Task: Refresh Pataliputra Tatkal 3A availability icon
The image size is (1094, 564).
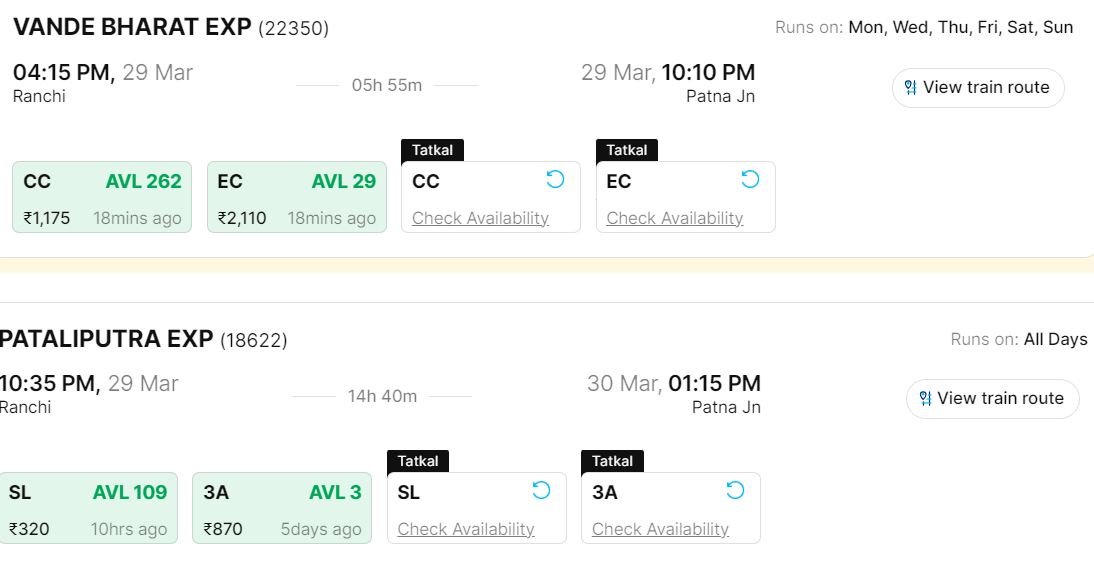Action: pyautogui.click(x=735, y=490)
